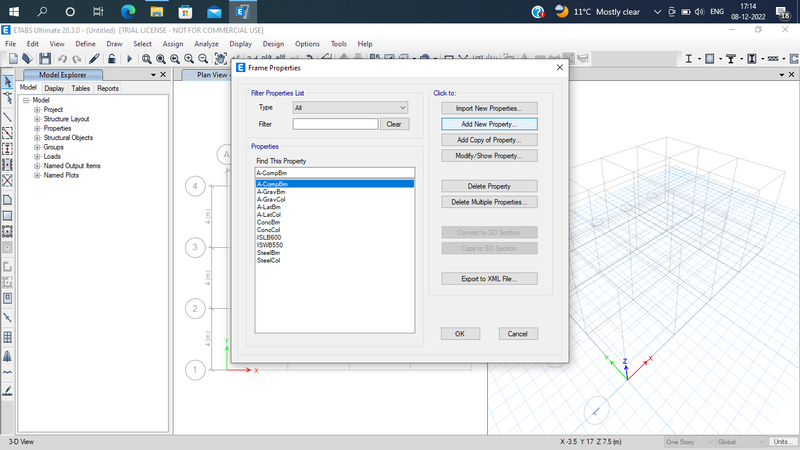The height and width of the screenshot is (450, 800).
Task: Click the Run Analysis play icon
Action: tap(129, 59)
